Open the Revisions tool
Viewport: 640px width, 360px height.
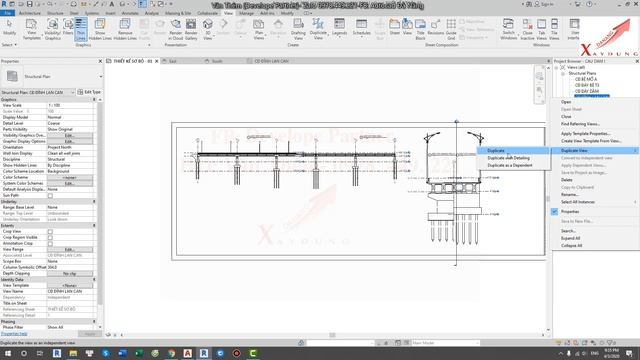click(x=436, y=27)
